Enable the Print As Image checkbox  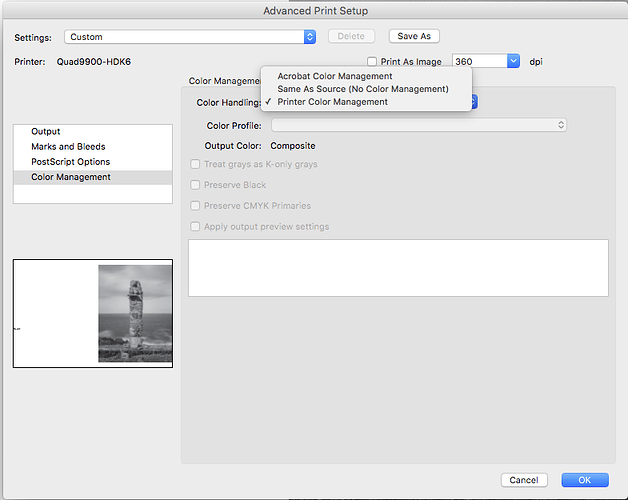point(373,62)
